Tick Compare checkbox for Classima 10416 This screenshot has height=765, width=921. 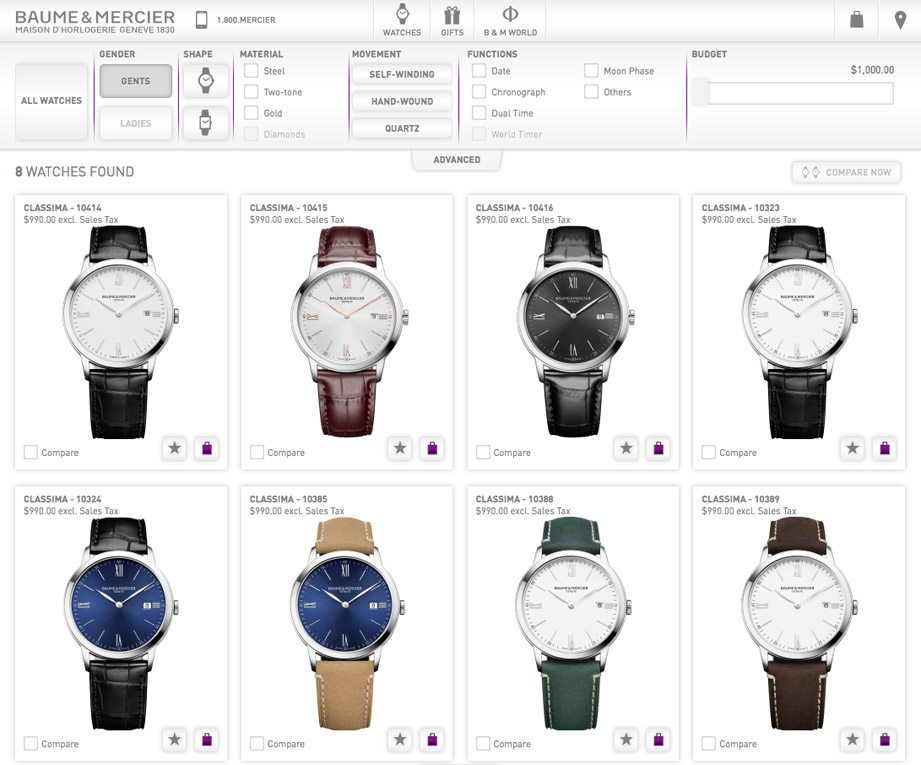click(484, 453)
